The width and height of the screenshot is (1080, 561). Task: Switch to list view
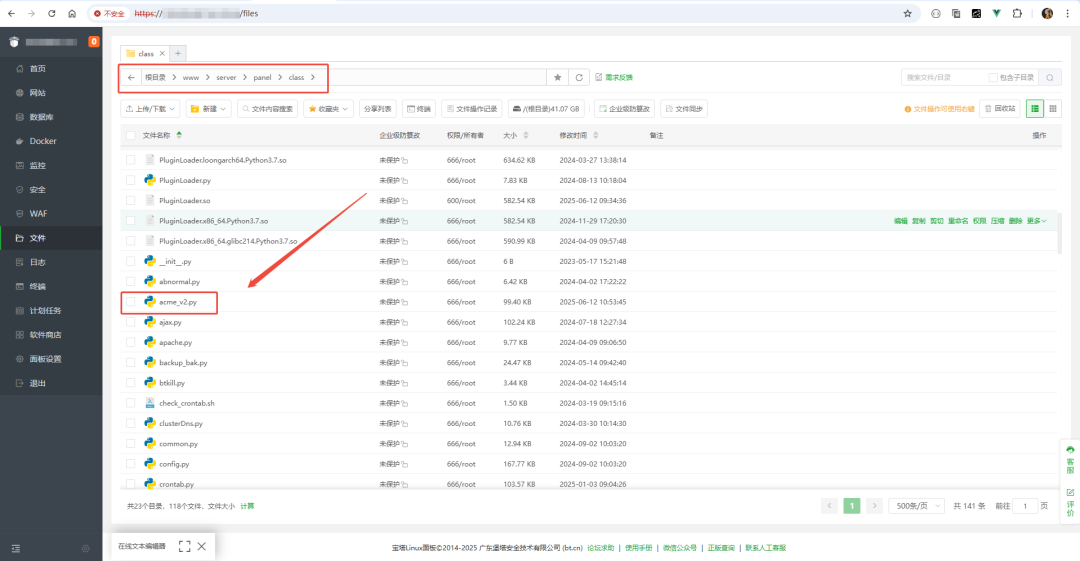click(1035, 109)
